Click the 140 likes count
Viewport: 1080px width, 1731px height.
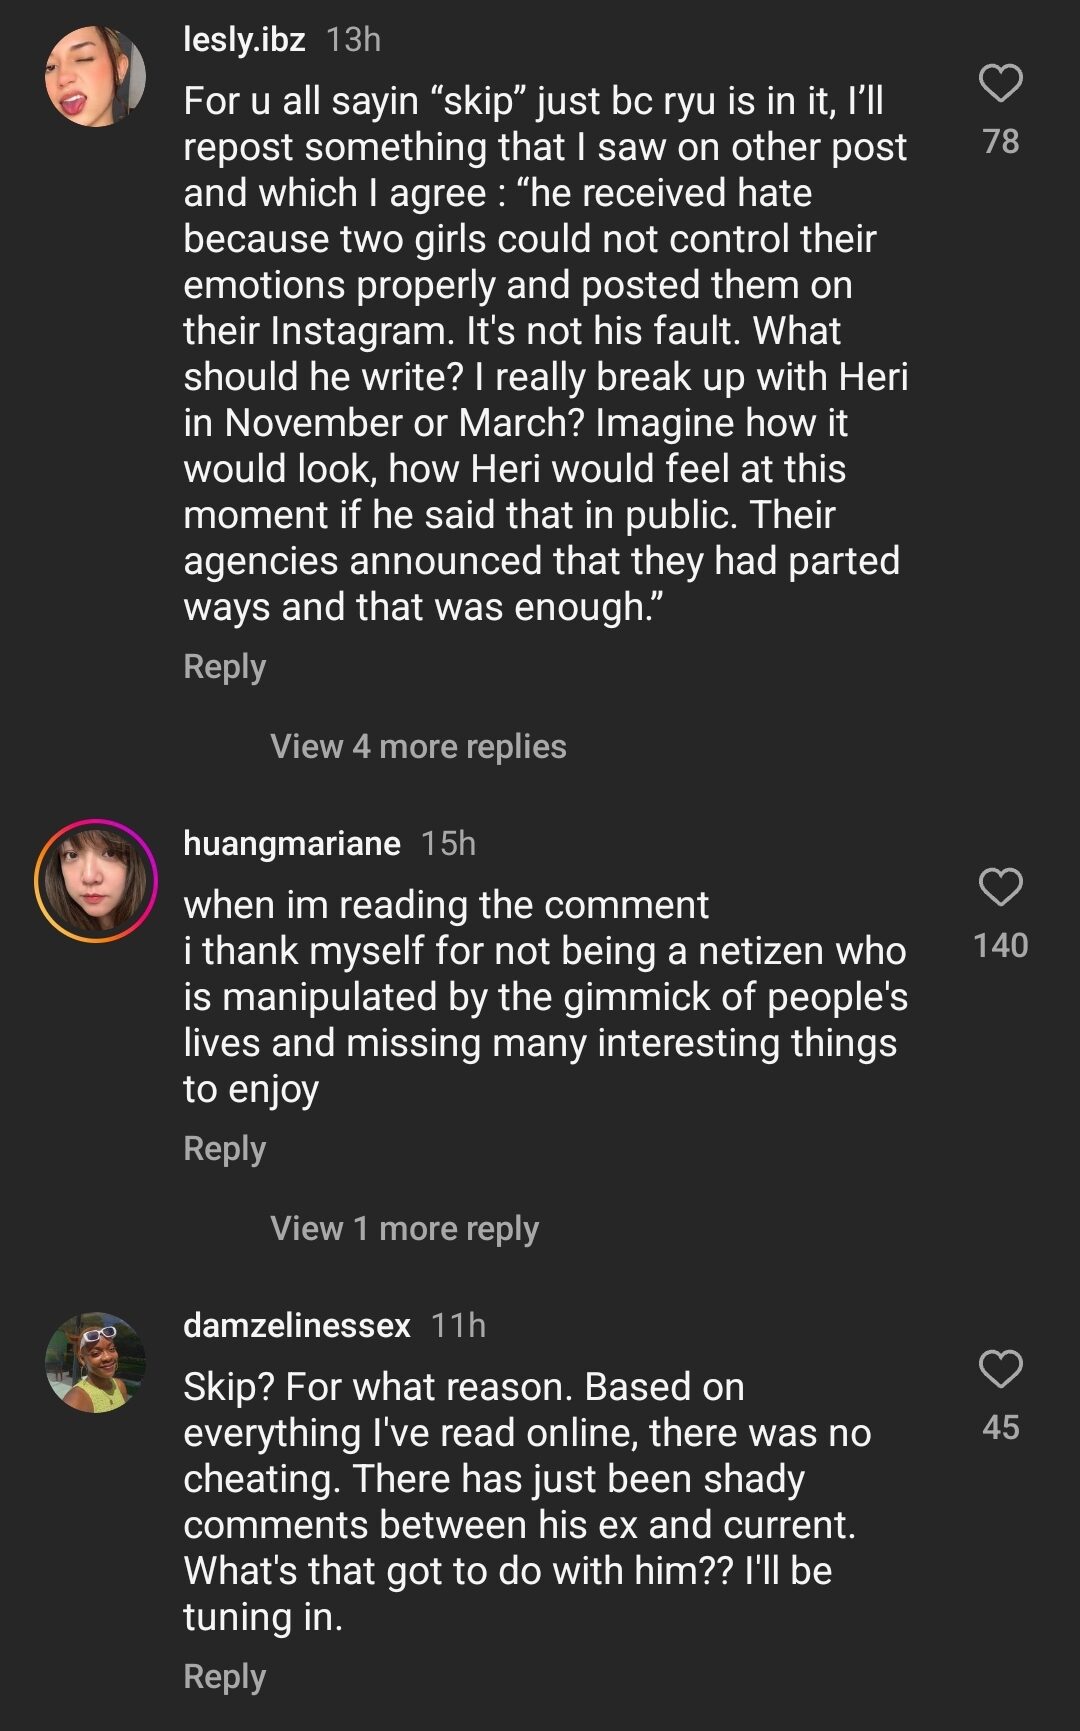tap(1000, 946)
